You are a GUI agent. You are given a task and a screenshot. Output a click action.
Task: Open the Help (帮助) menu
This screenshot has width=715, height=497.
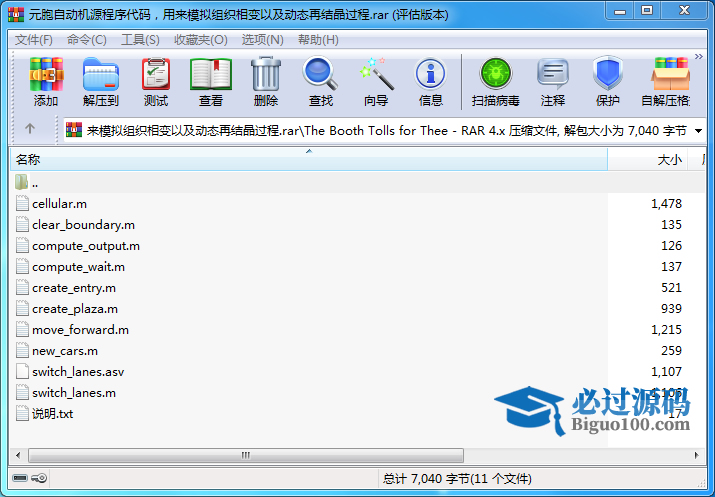[318, 40]
